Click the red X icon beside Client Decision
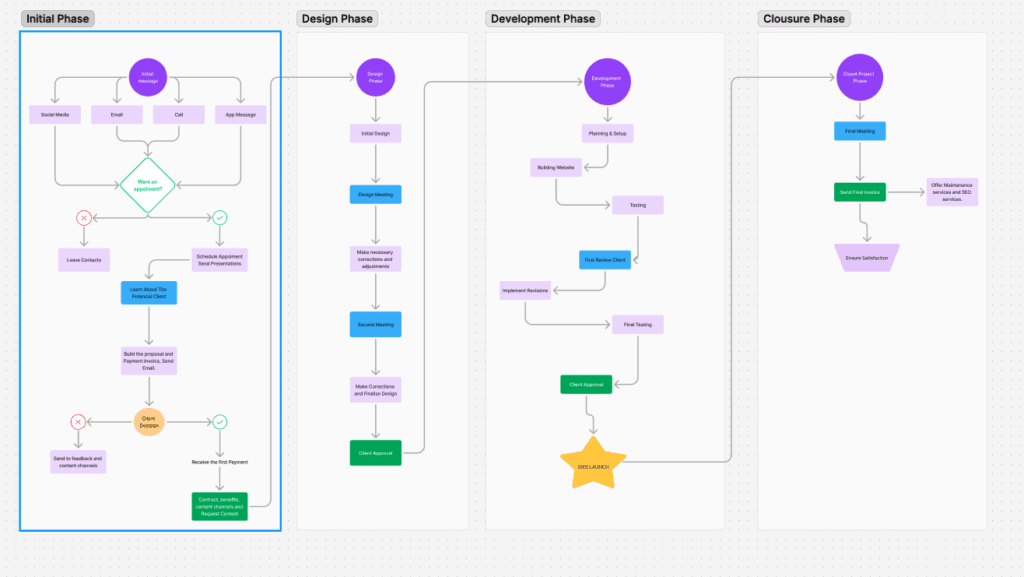This screenshot has height=577, width=1024. (x=78, y=422)
